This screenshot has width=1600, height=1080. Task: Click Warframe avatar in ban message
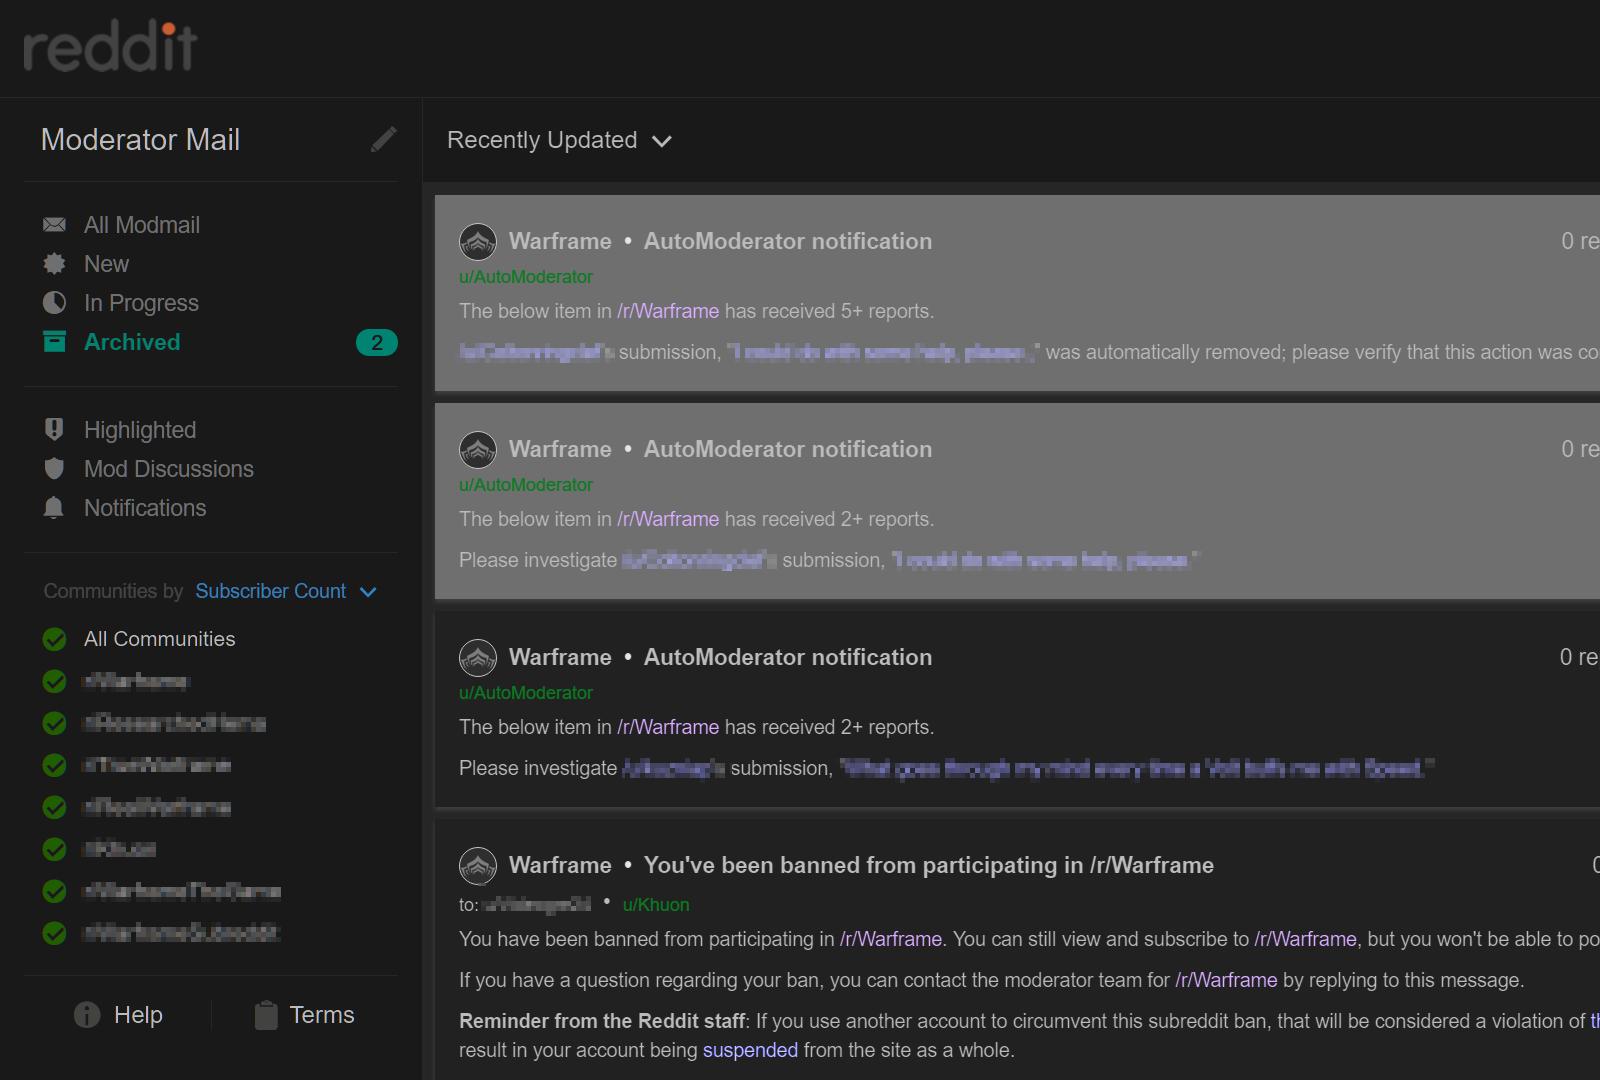478,866
